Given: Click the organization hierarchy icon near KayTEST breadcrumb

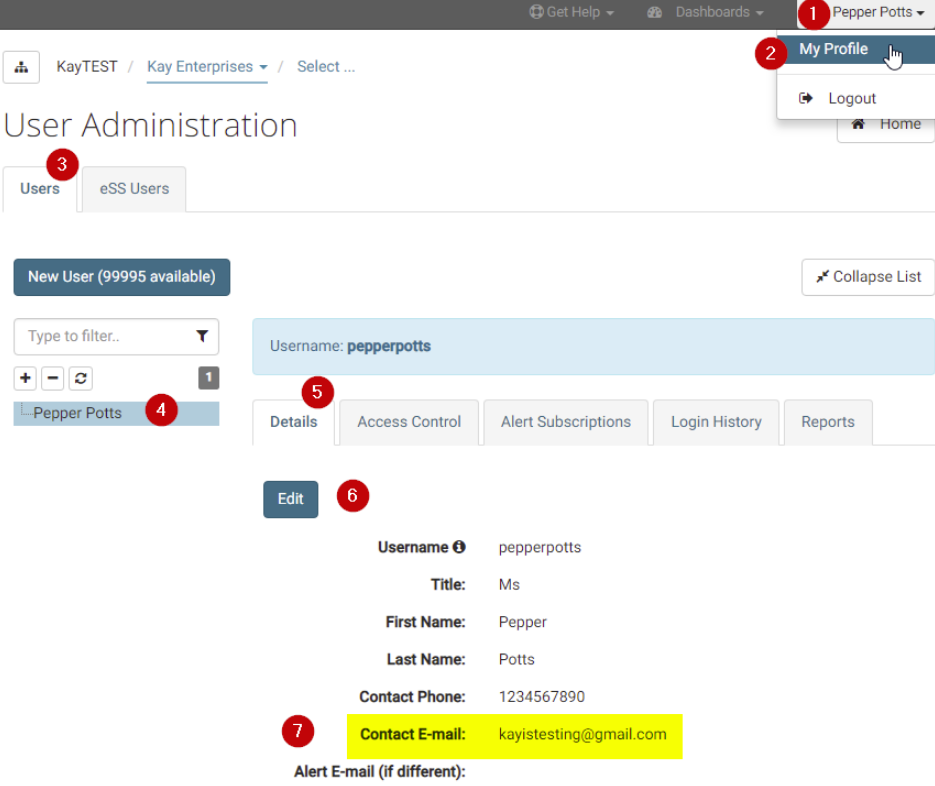Looking at the screenshot, I should point(22,66).
